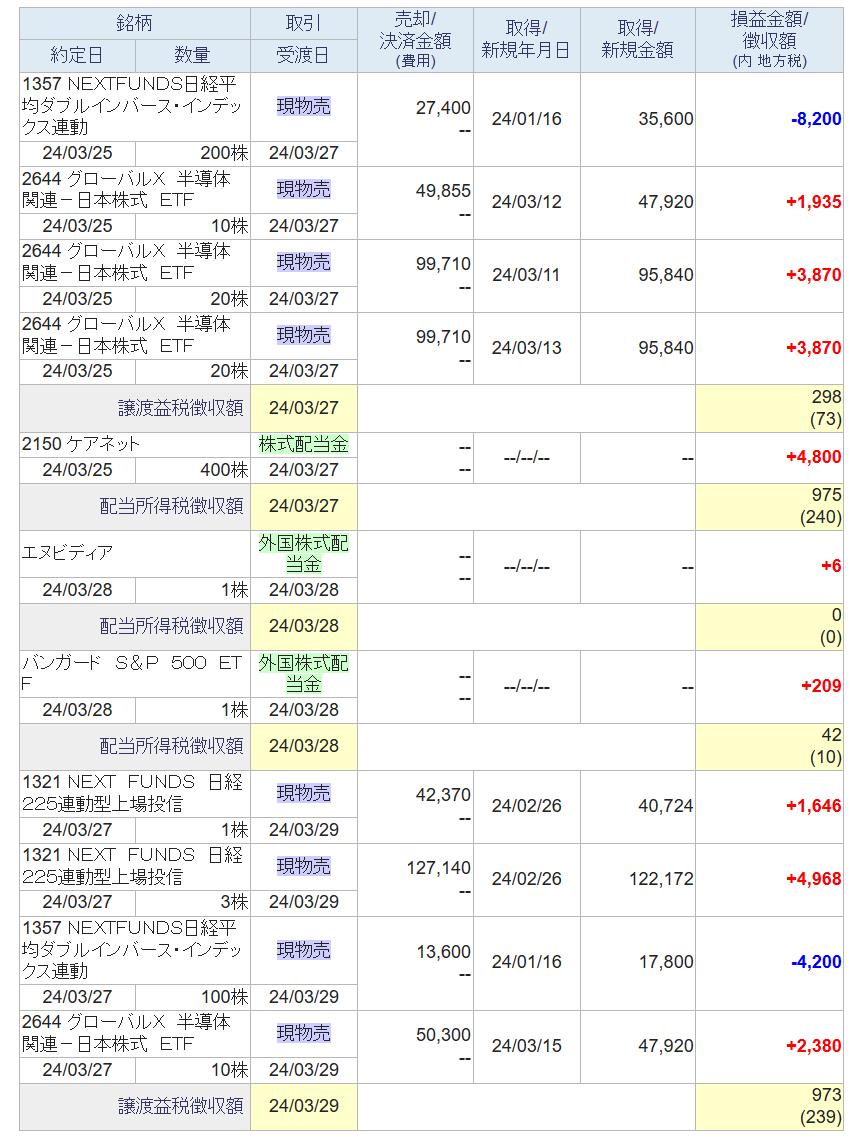
Task: Click the profit +1,646
Action: (813, 806)
